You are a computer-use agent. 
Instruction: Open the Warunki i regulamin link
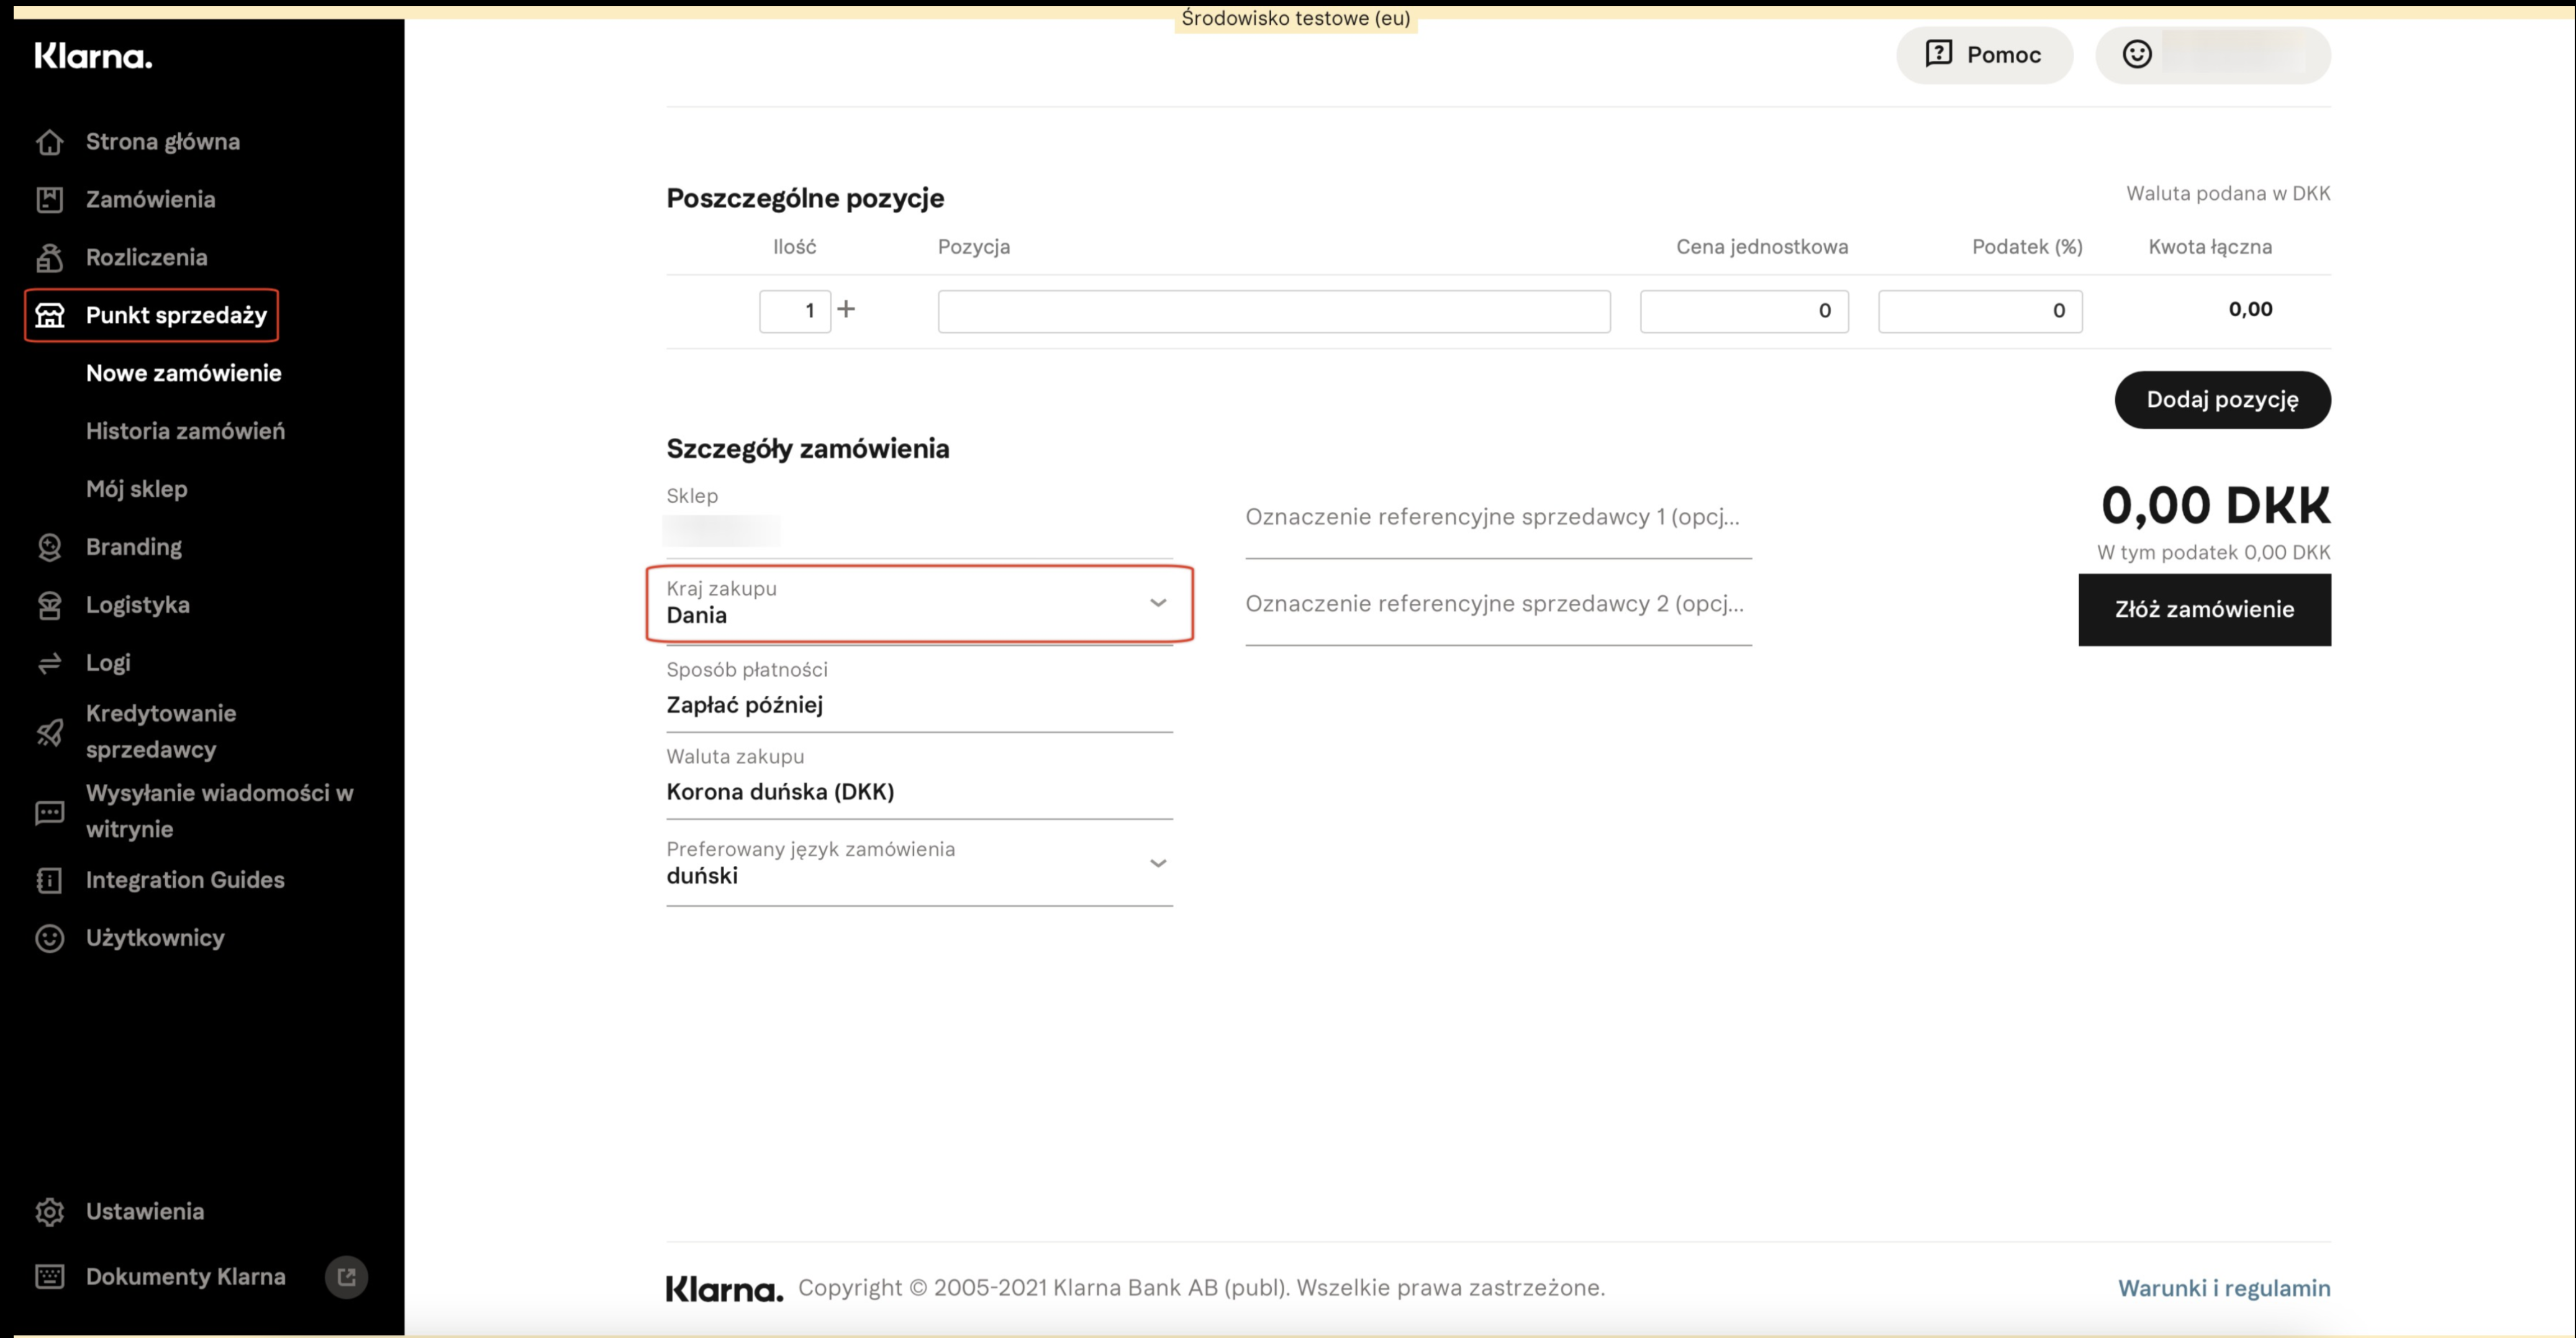[x=2223, y=1289]
